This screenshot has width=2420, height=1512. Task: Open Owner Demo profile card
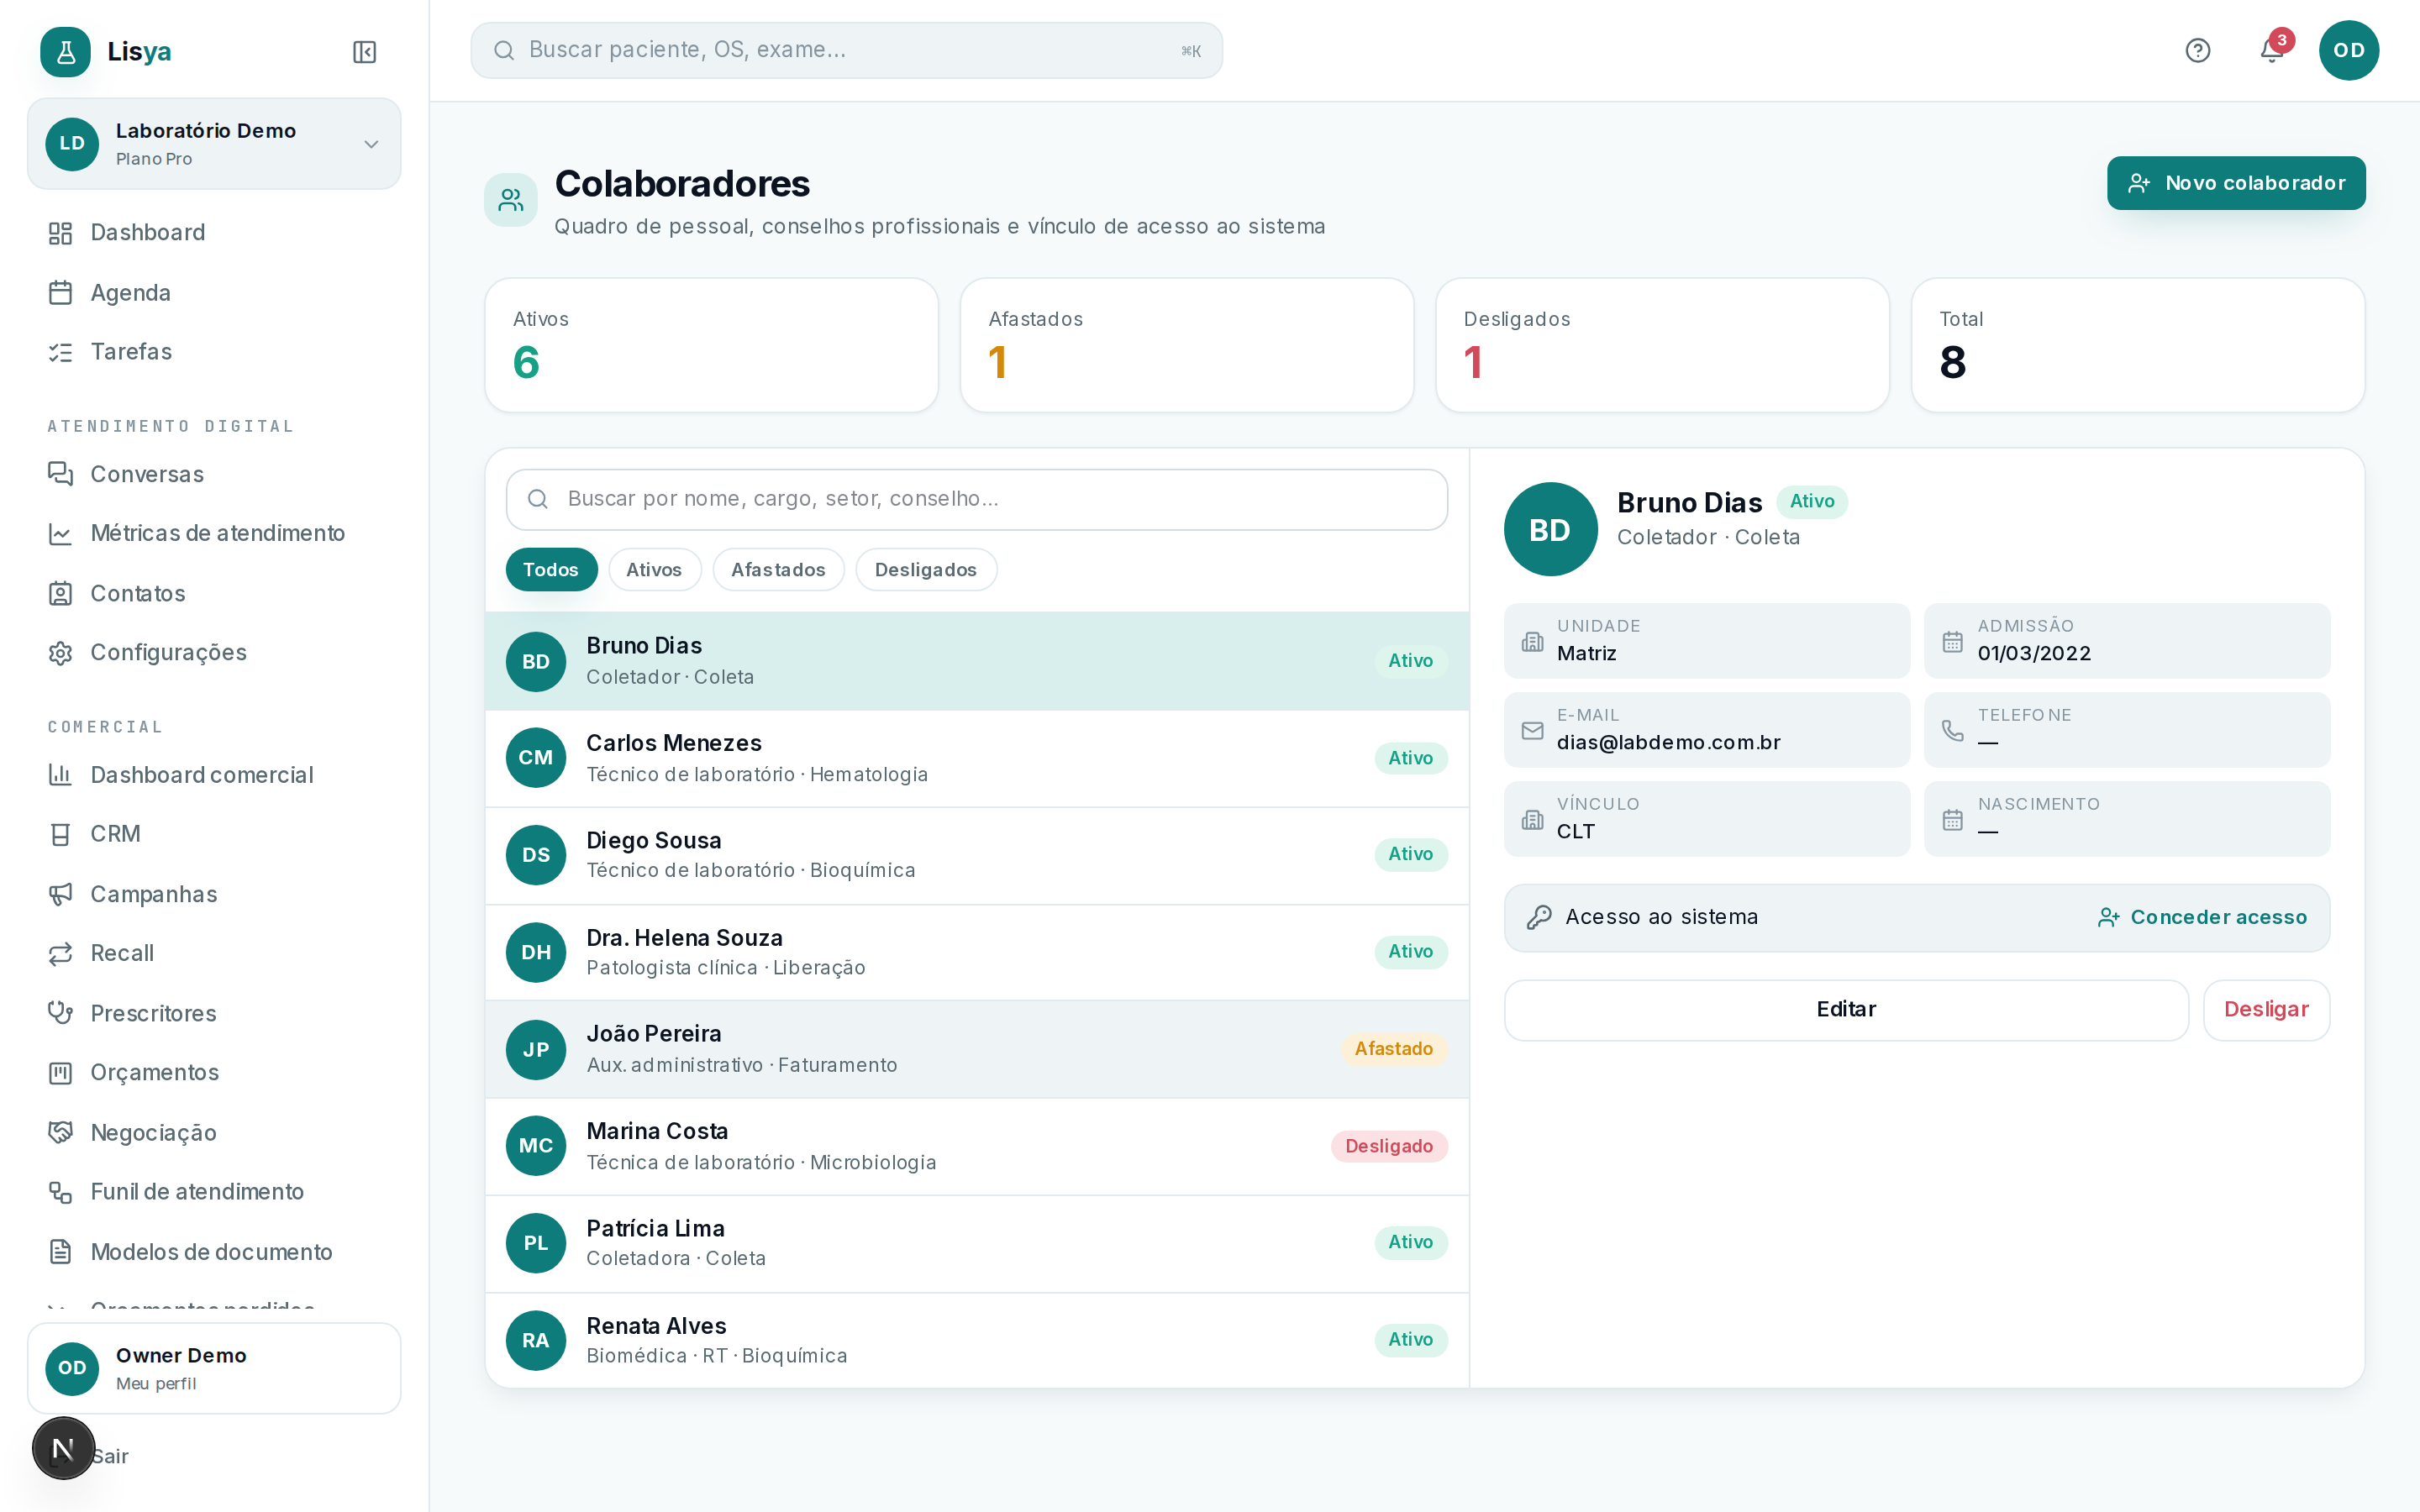pyautogui.click(x=214, y=1368)
